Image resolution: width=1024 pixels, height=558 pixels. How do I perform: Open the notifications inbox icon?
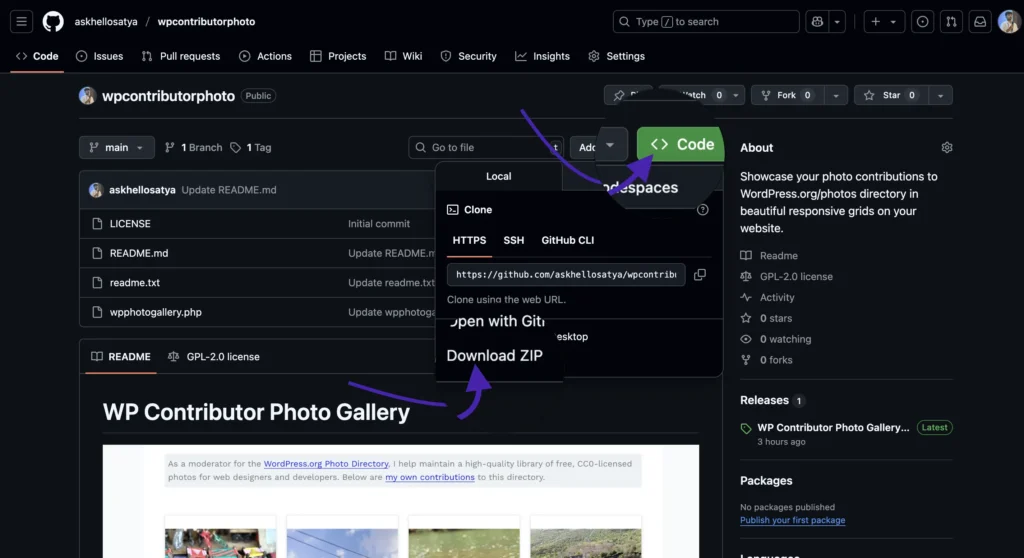[x=980, y=21]
